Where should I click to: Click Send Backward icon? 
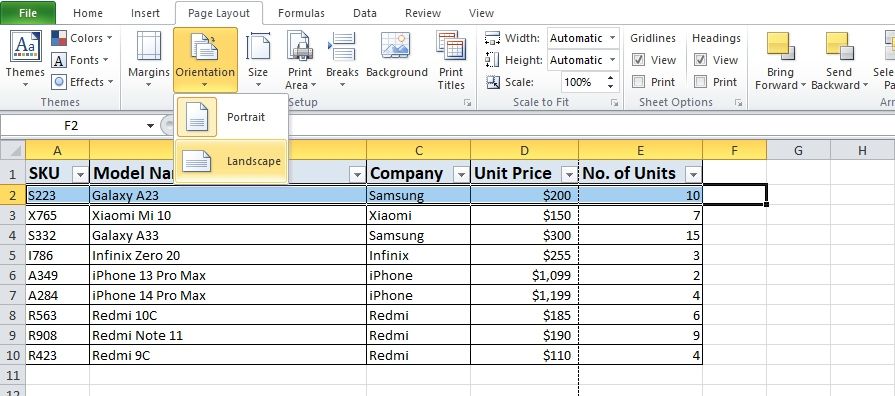click(x=839, y=46)
